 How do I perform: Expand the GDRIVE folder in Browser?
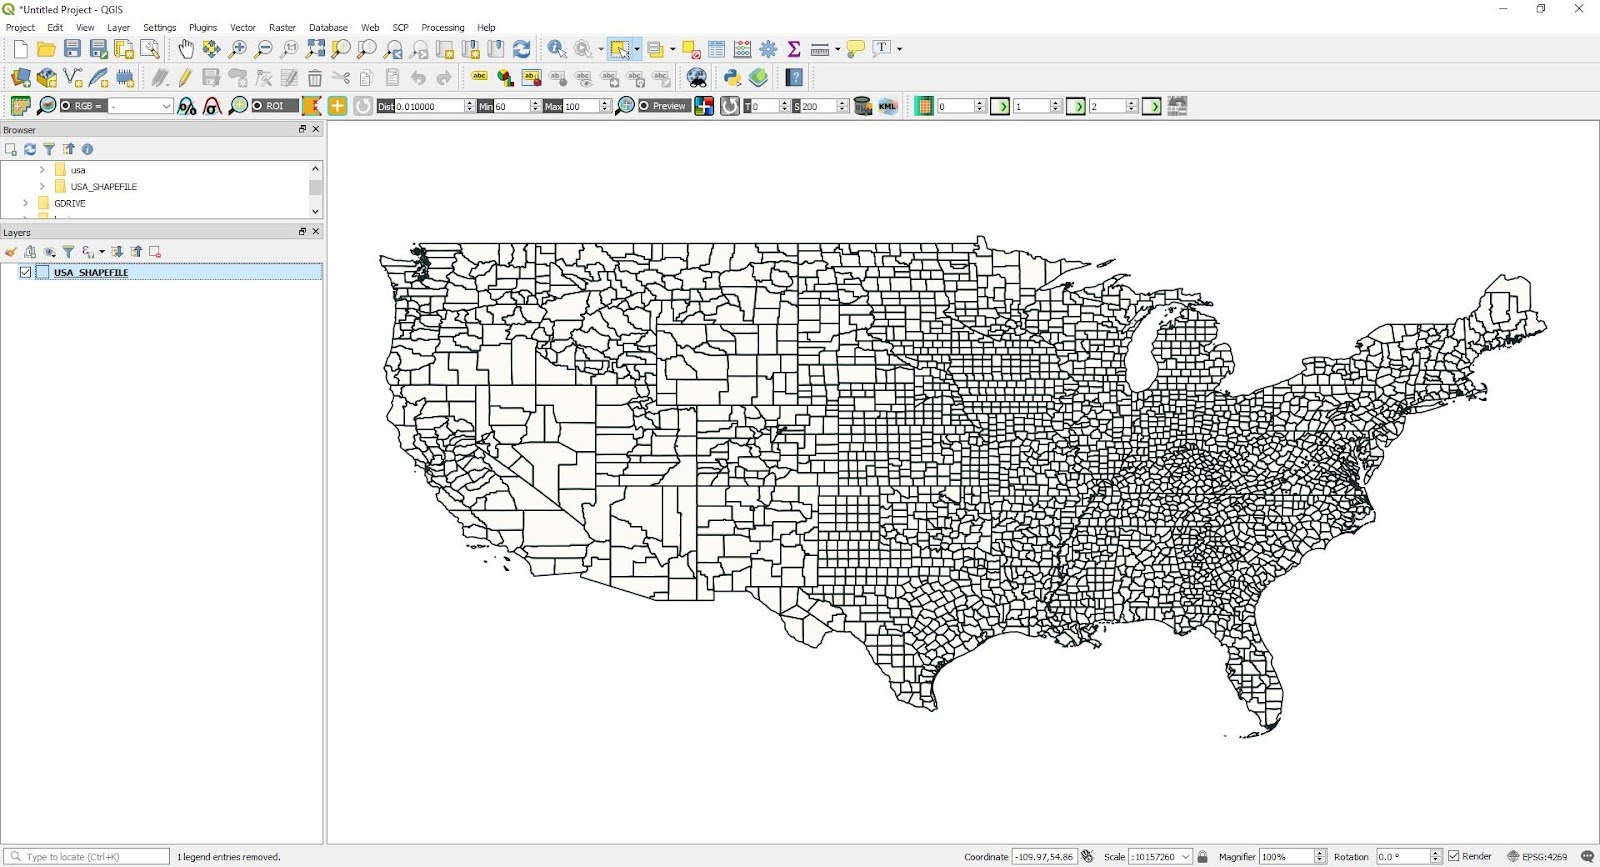tap(25, 203)
